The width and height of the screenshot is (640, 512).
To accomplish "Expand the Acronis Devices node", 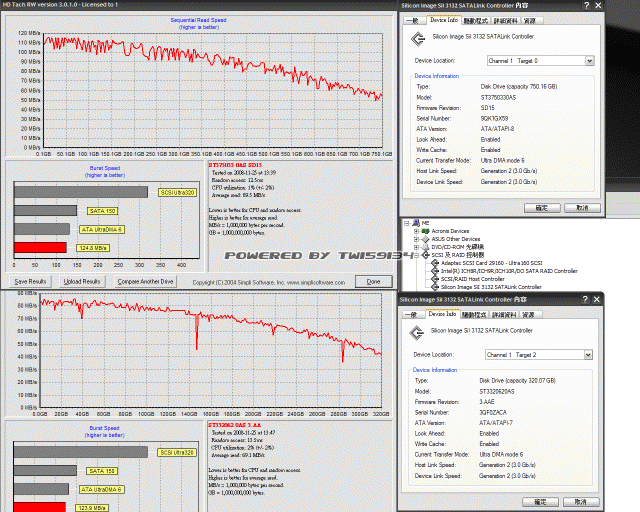I will (x=416, y=231).
